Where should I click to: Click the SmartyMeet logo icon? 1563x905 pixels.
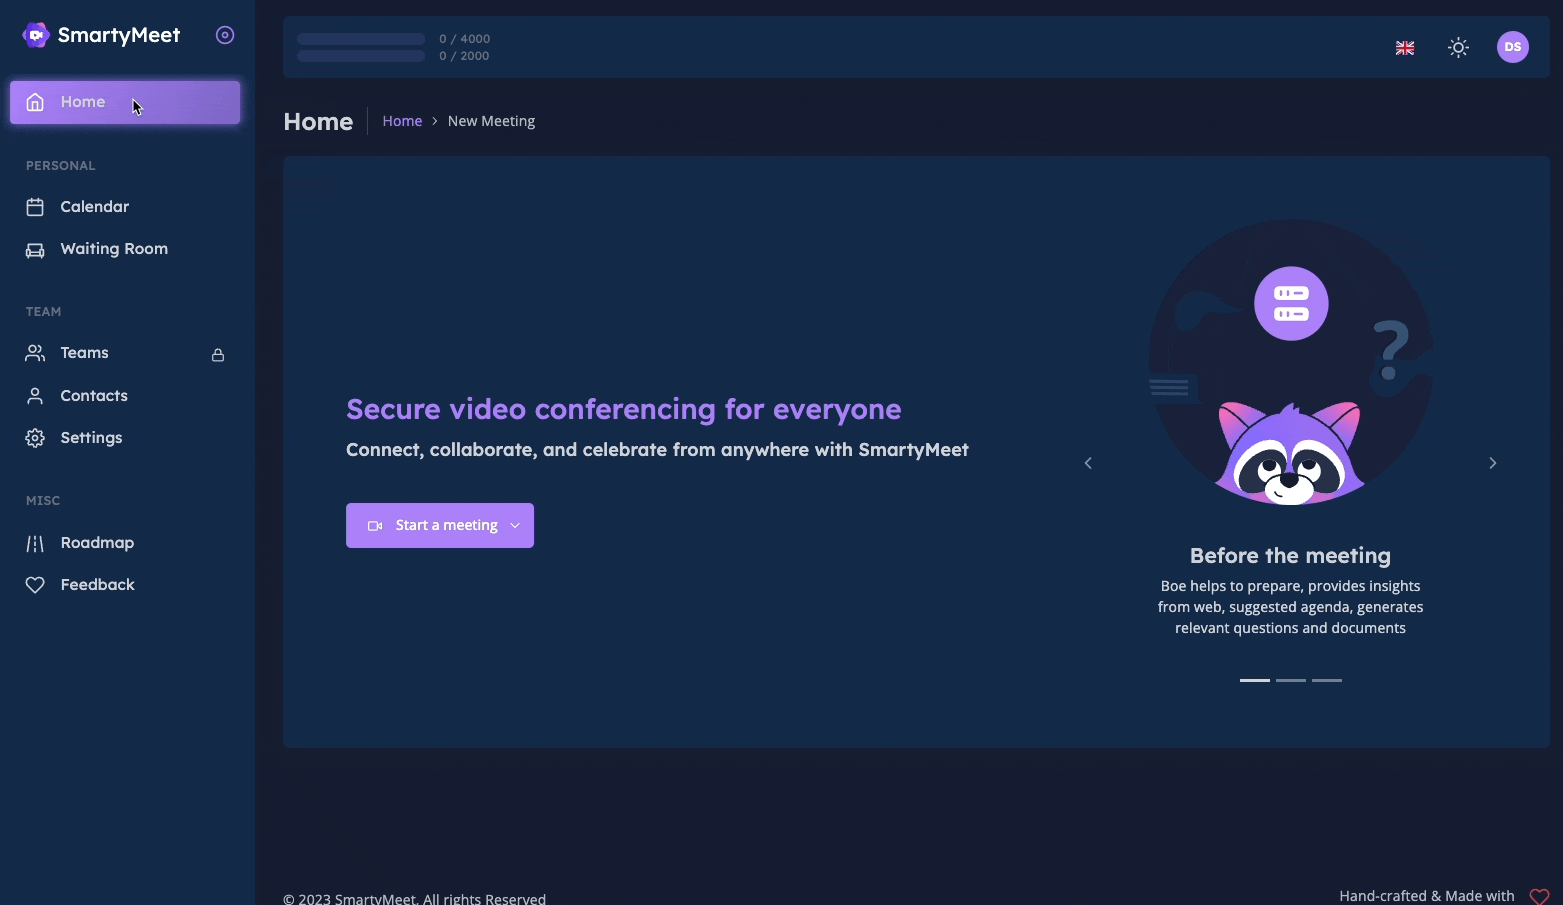pos(36,35)
